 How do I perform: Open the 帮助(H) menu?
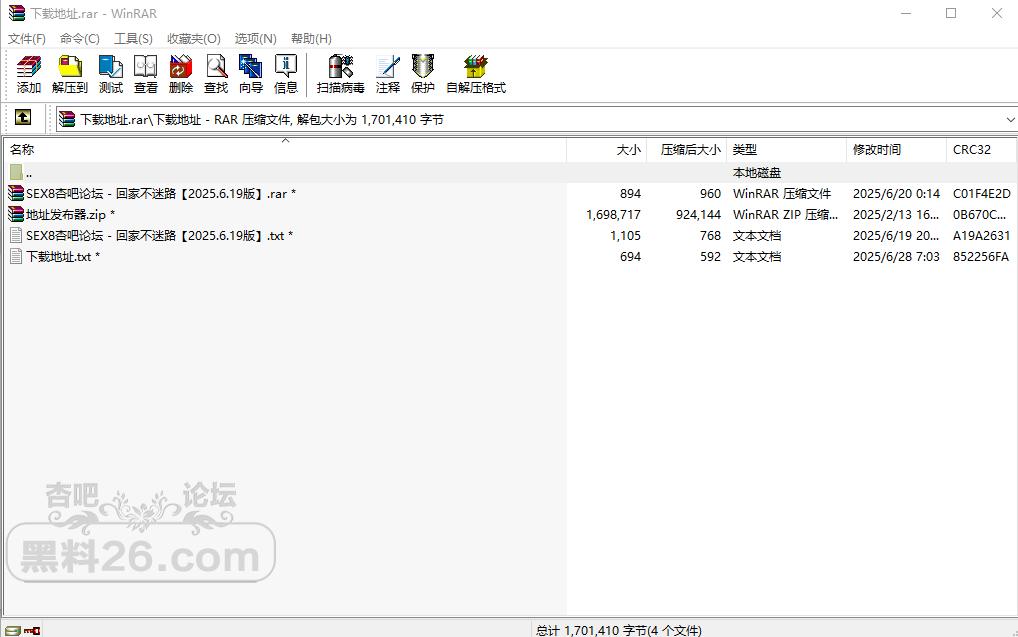(311, 38)
